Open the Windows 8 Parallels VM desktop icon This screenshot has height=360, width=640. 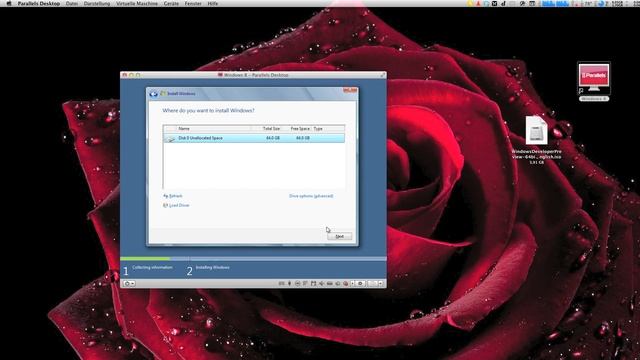(x=593, y=82)
